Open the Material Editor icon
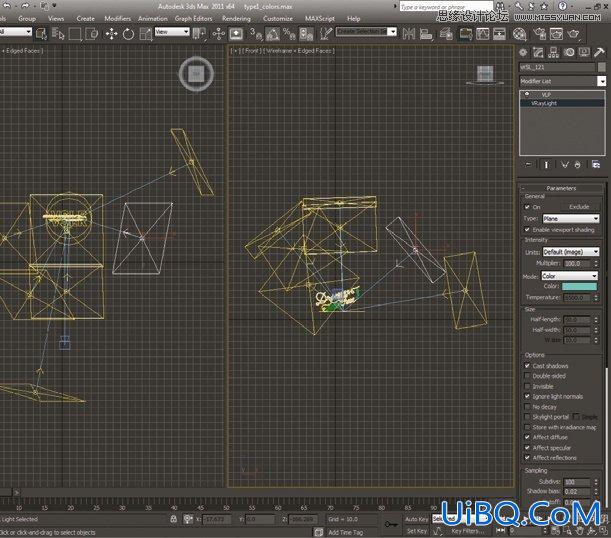 [519, 34]
